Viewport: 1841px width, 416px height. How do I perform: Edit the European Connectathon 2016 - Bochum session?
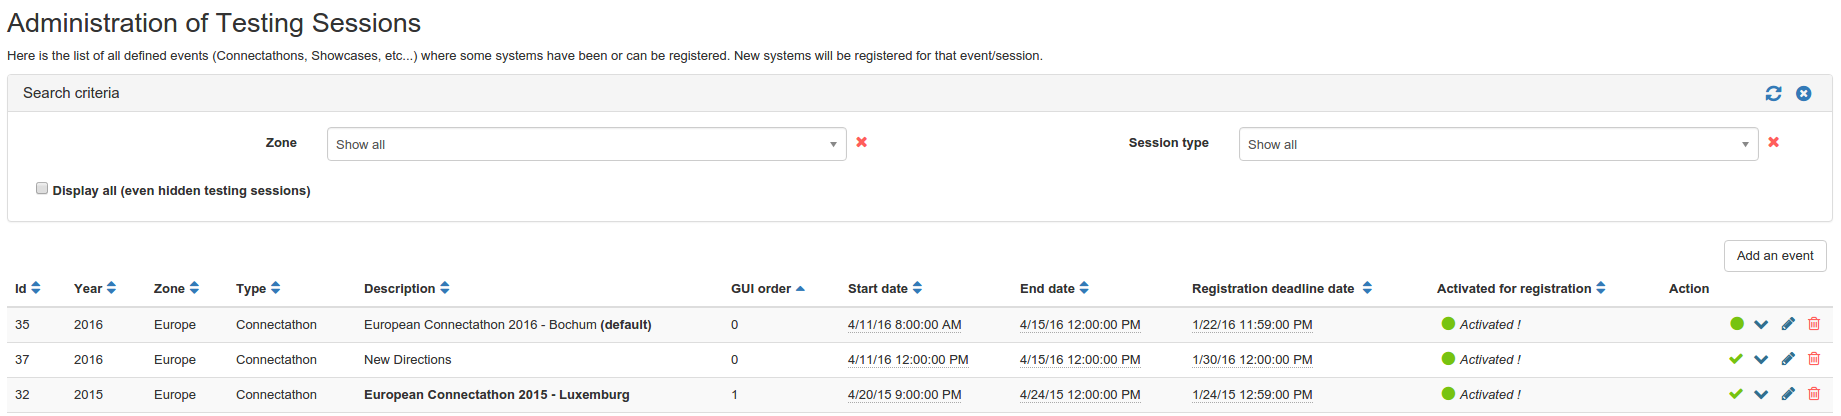click(1788, 324)
